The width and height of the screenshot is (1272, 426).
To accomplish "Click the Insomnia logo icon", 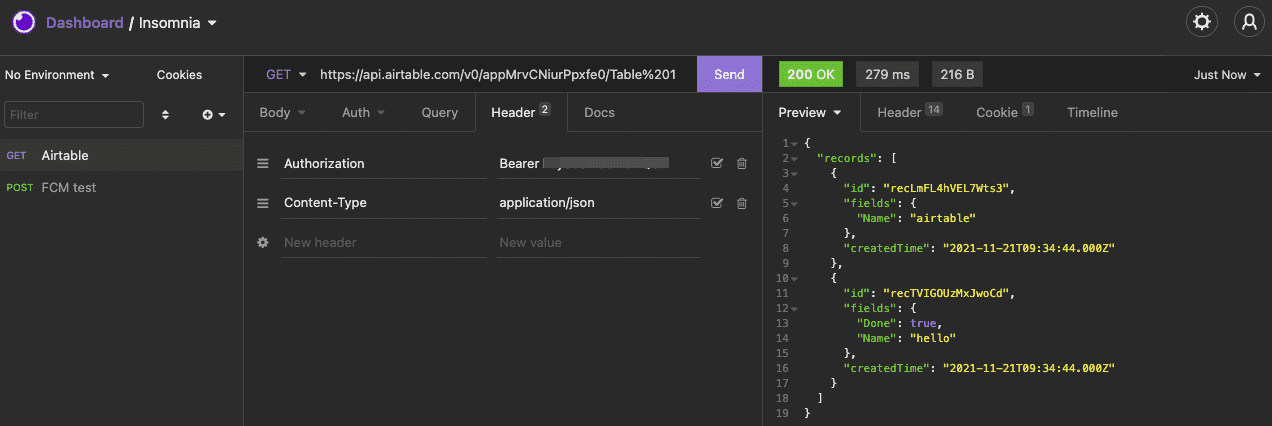I will [x=23, y=22].
